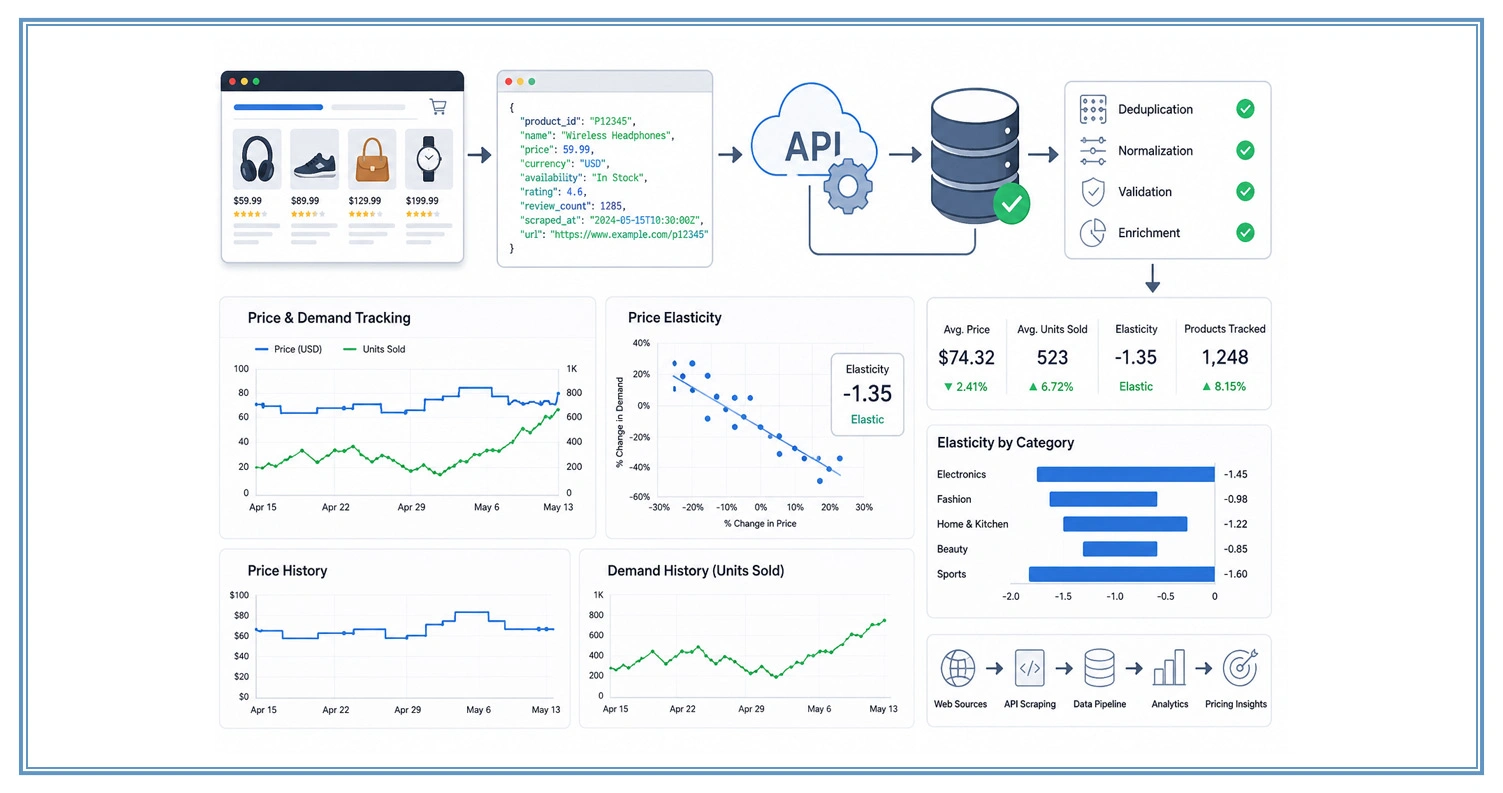This screenshot has height=793, width=1503.
Task: Click the Elasticity by Category heading
Action: (x=1006, y=442)
